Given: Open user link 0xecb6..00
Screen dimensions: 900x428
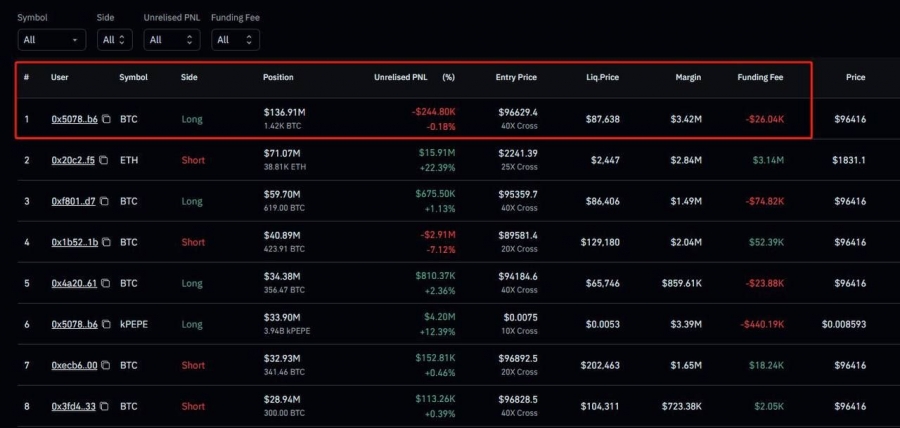Looking at the screenshot, I should tap(74, 365).
